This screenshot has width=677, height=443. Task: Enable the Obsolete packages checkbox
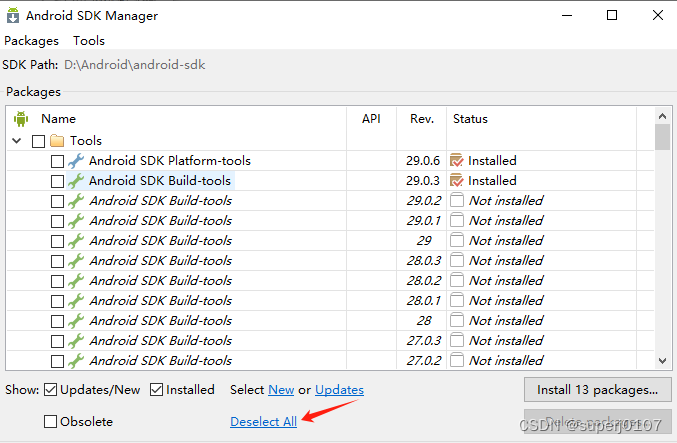click(x=51, y=421)
